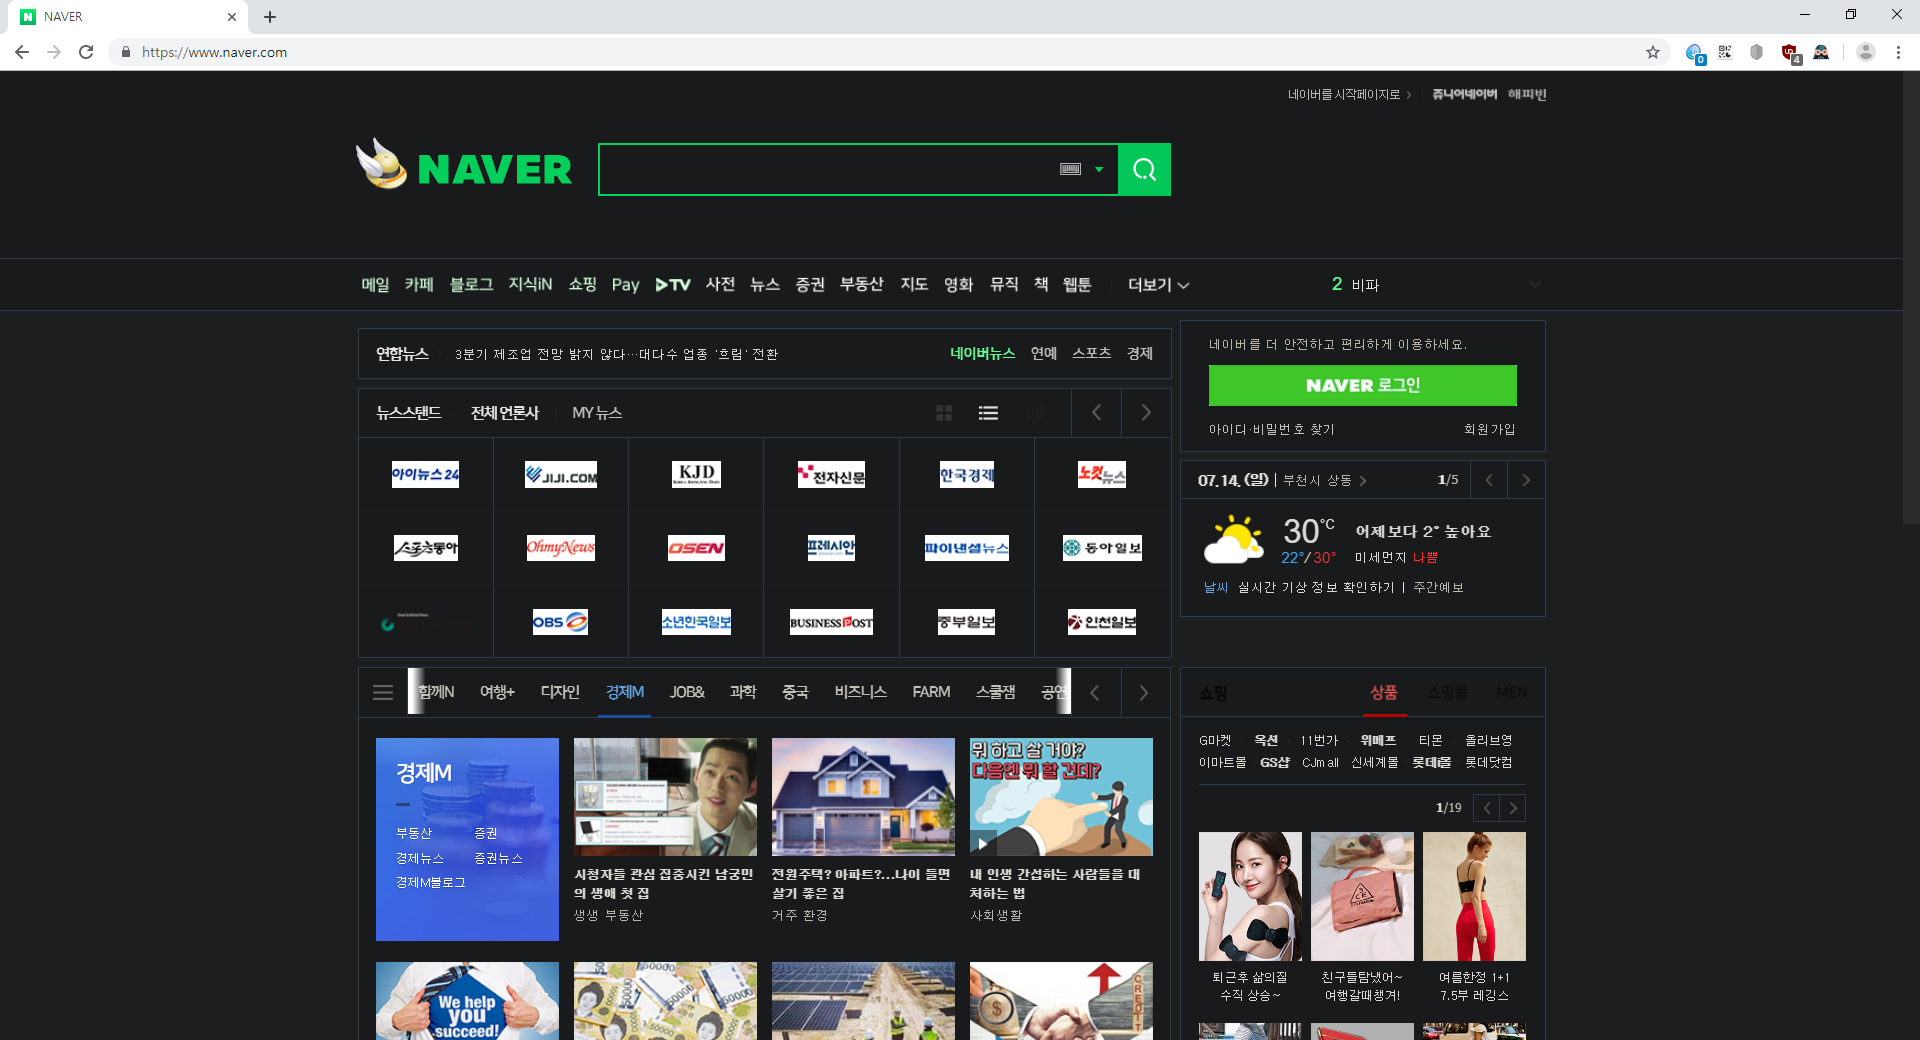
Task: Open the OhmyNews press logo
Action: [x=561, y=548]
